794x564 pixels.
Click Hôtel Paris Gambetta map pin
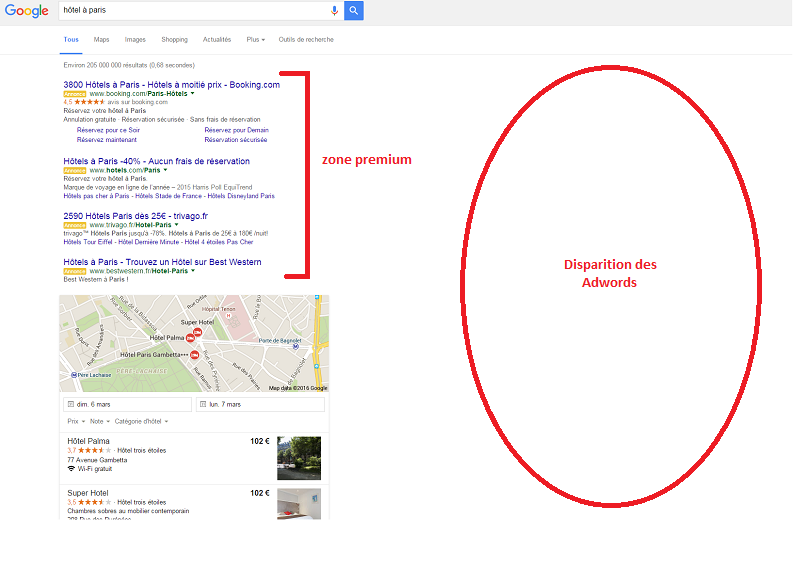(x=194, y=355)
